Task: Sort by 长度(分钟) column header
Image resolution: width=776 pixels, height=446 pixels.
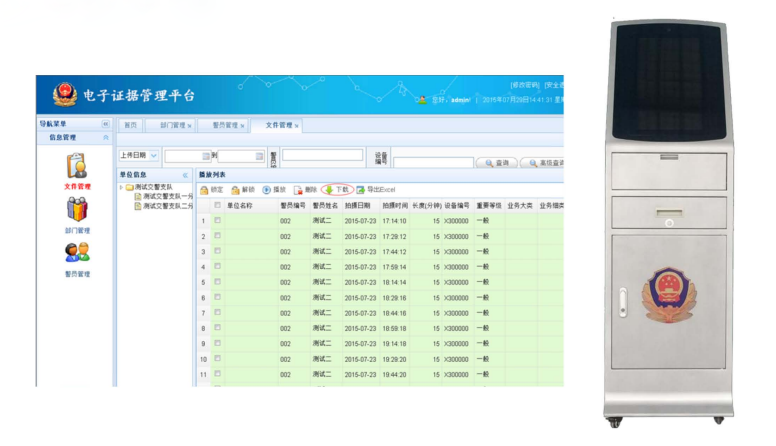Action: pyautogui.click(x=427, y=205)
